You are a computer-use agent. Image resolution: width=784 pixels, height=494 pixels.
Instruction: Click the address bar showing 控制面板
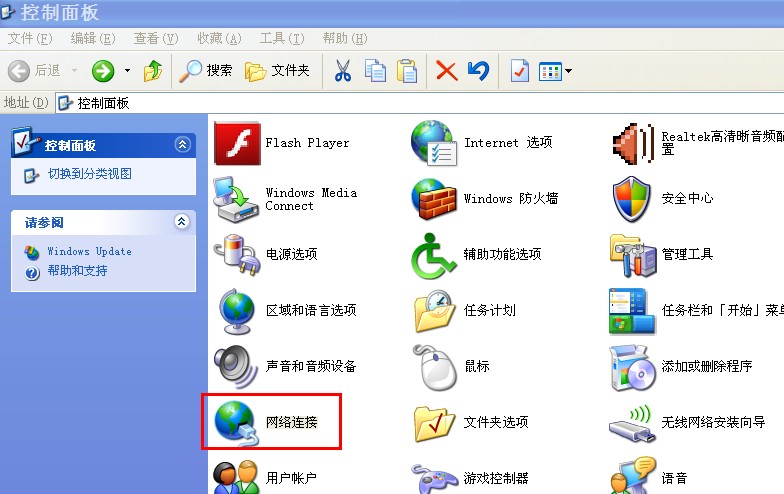420,103
